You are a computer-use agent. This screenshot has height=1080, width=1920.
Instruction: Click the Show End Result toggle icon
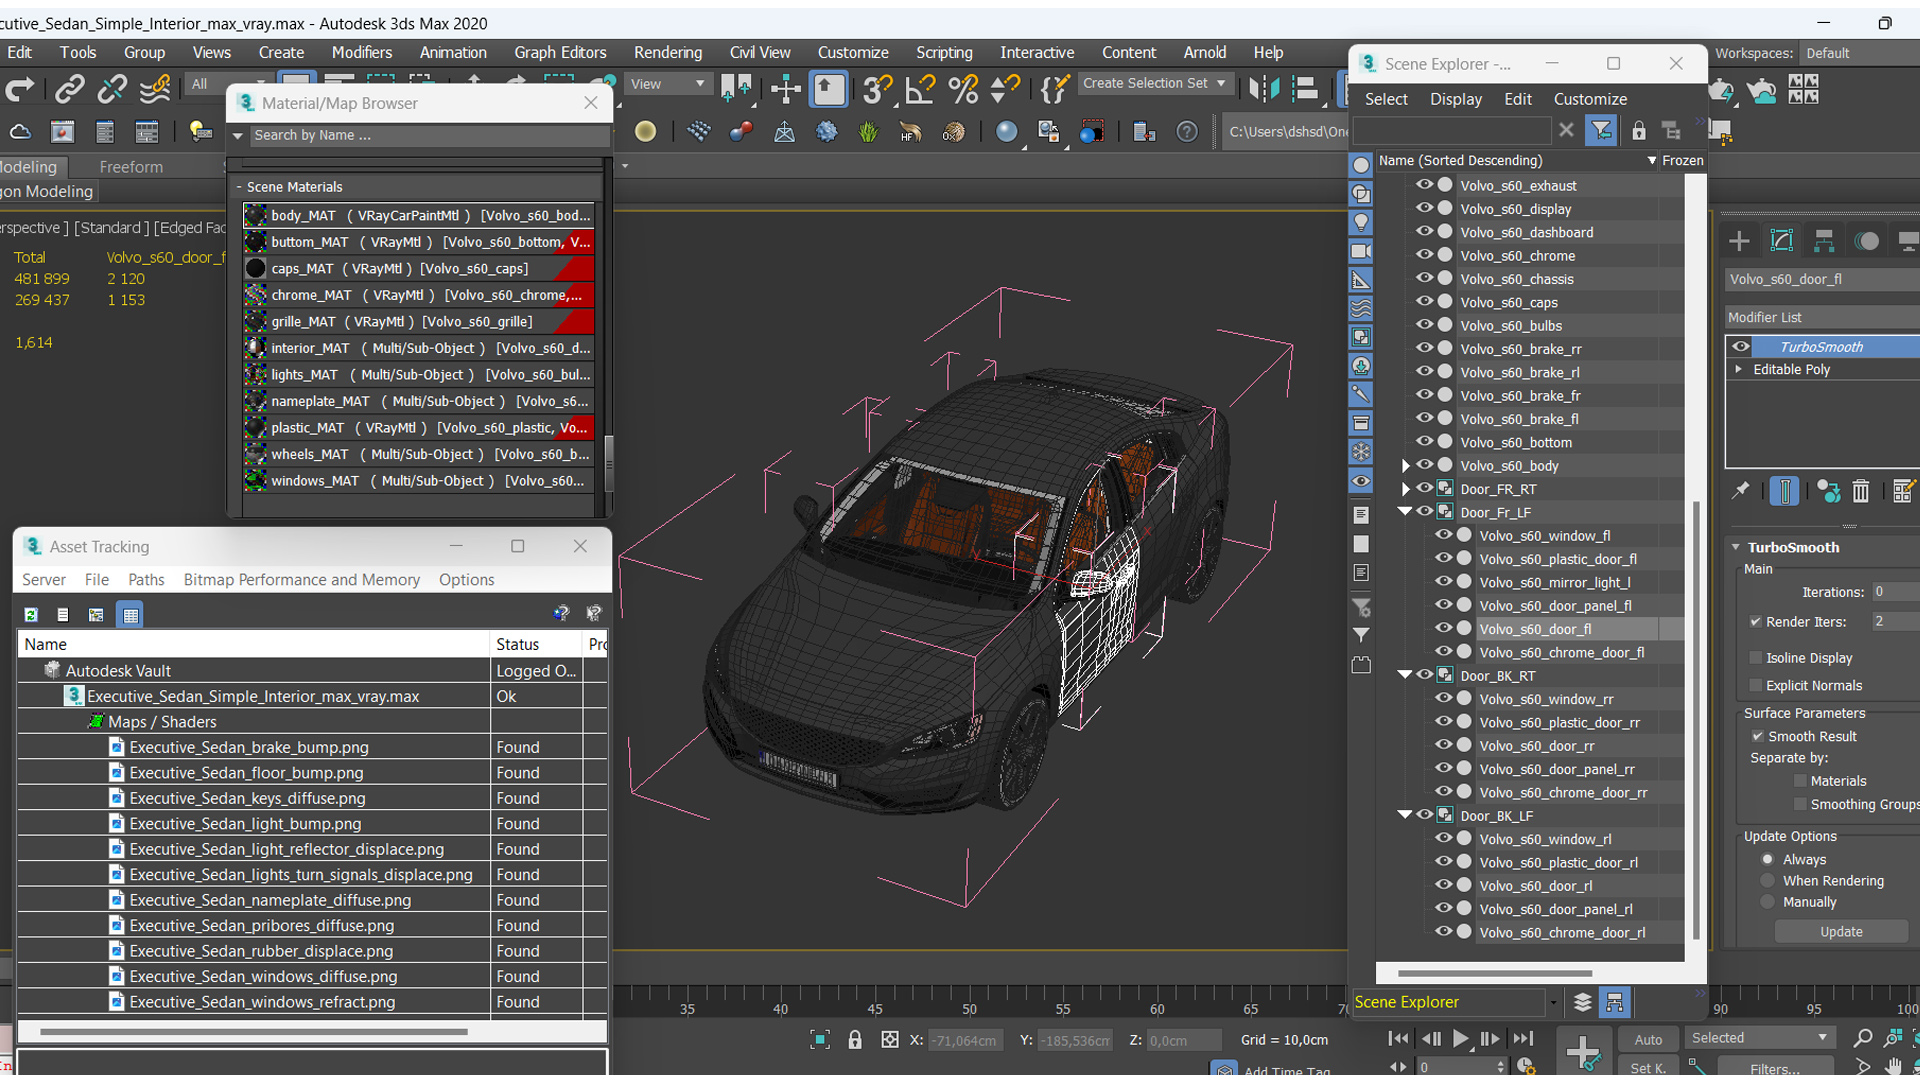(x=1784, y=491)
